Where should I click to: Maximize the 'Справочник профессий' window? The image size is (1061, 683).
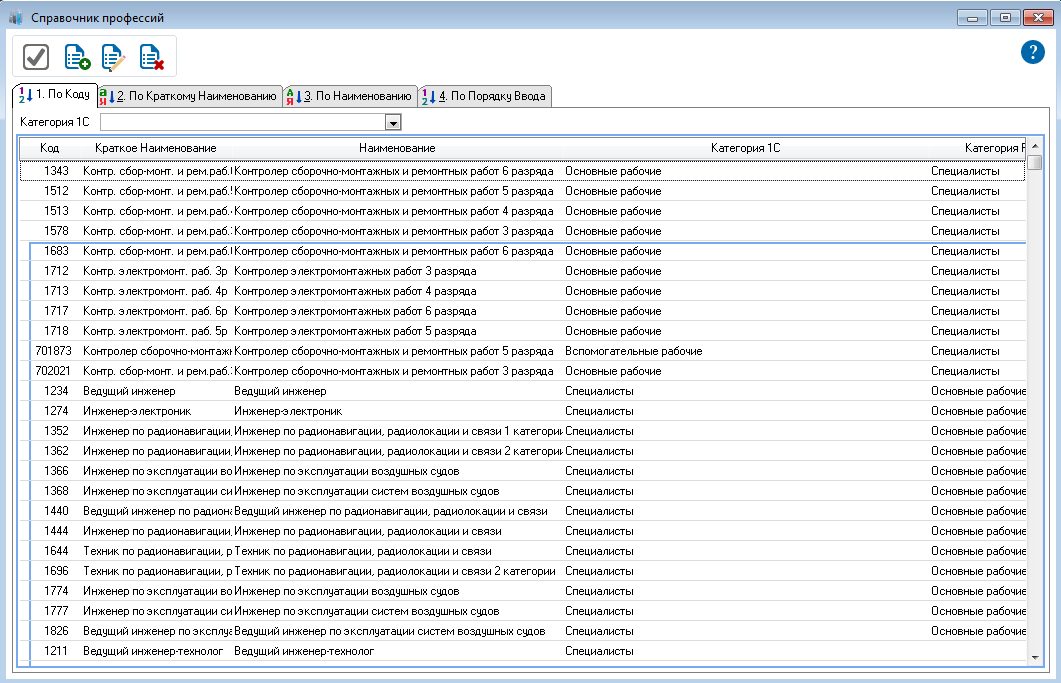coord(1005,18)
